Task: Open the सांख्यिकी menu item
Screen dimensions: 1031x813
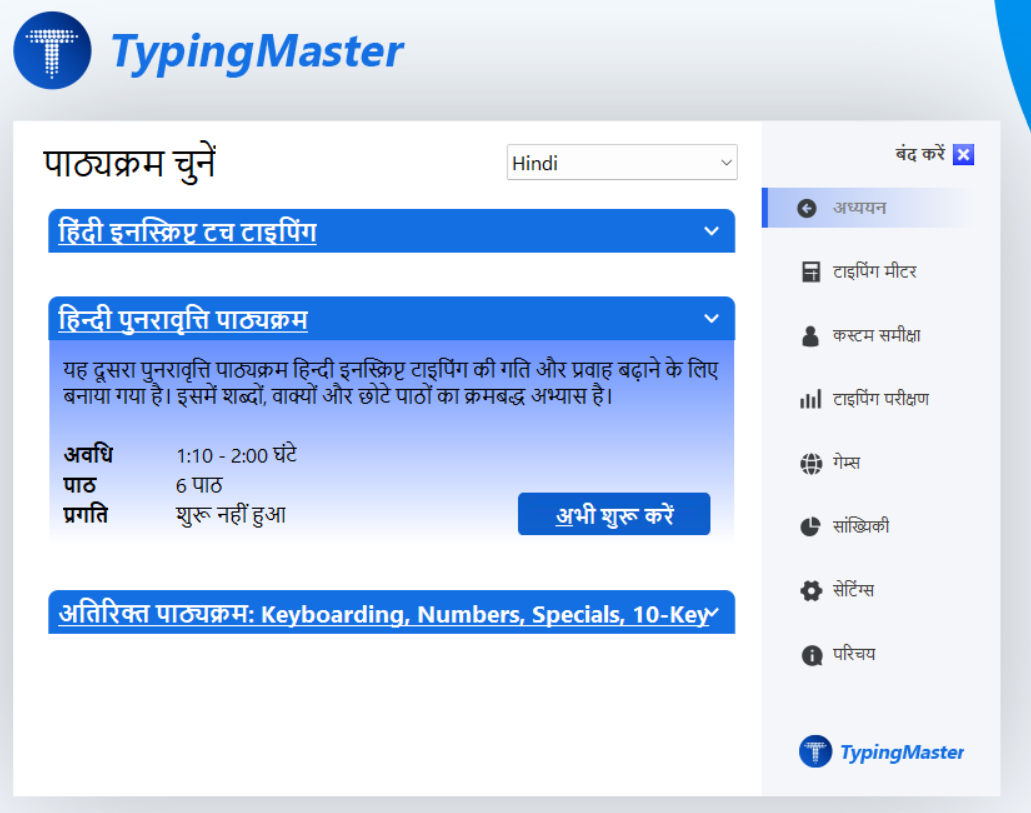Action: coord(860,527)
